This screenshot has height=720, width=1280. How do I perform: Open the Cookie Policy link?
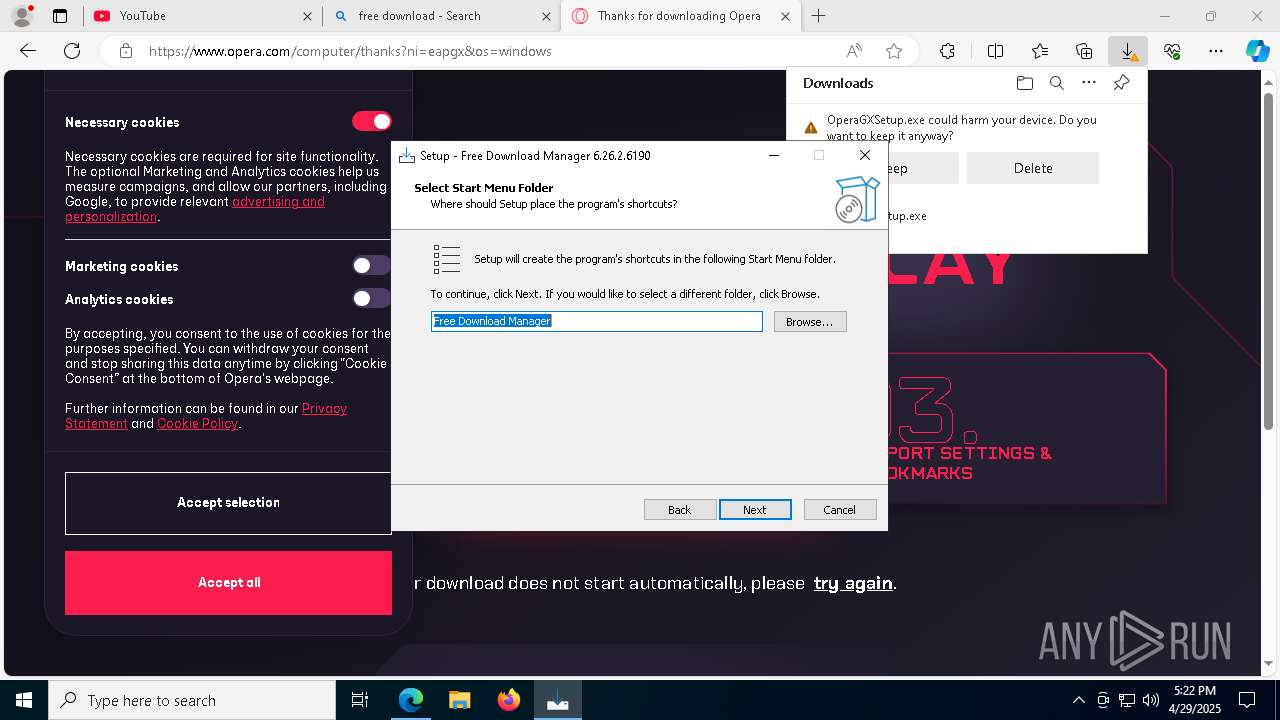pyautogui.click(x=197, y=424)
